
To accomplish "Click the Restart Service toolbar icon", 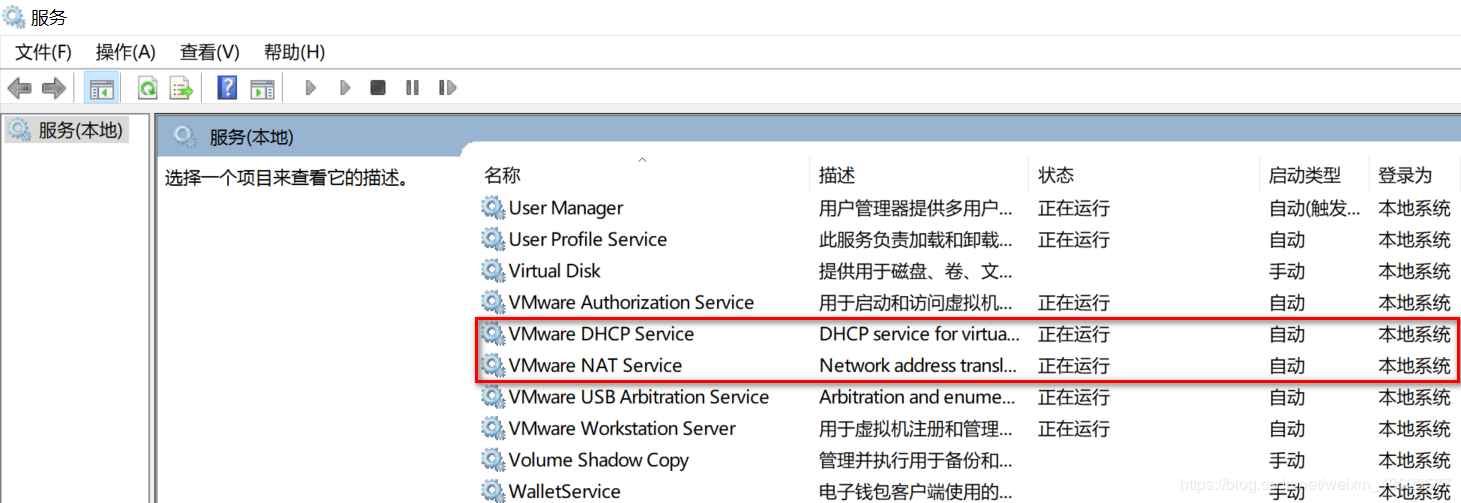I will 447,88.
